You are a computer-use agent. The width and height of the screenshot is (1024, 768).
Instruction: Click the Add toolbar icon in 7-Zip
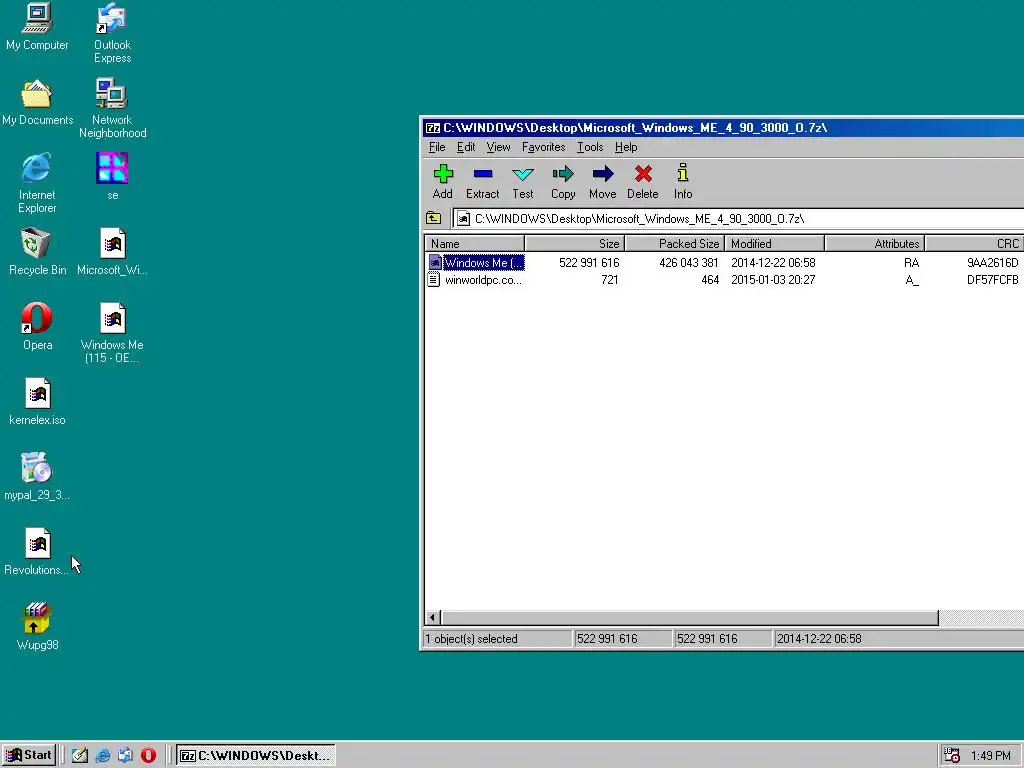coord(443,182)
